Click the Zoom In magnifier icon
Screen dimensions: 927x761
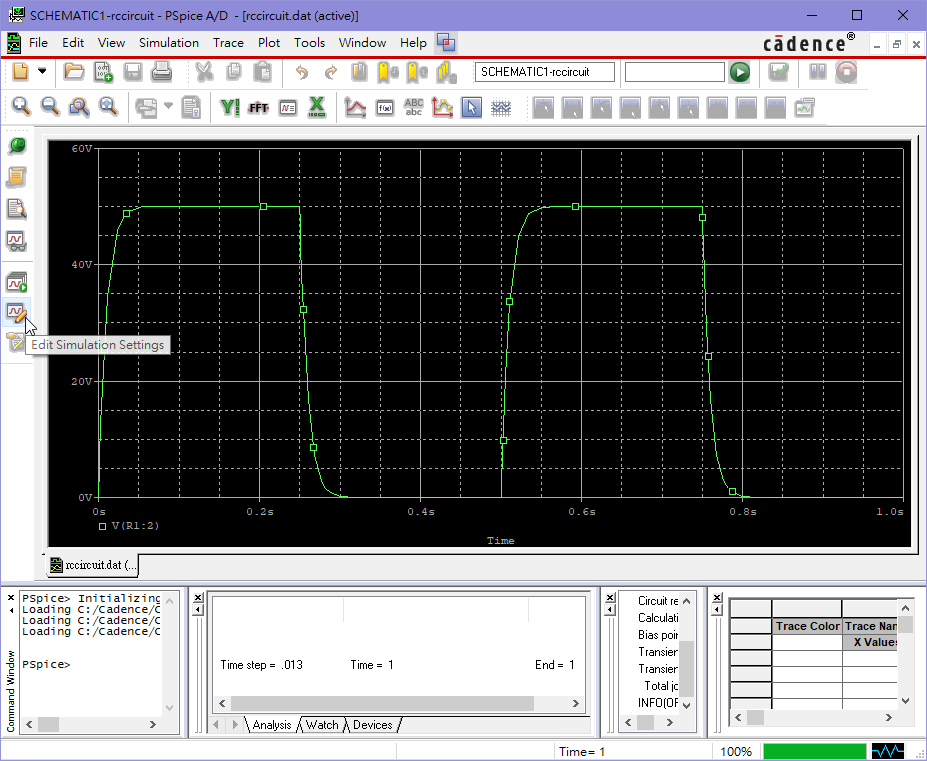click(21, 107)
